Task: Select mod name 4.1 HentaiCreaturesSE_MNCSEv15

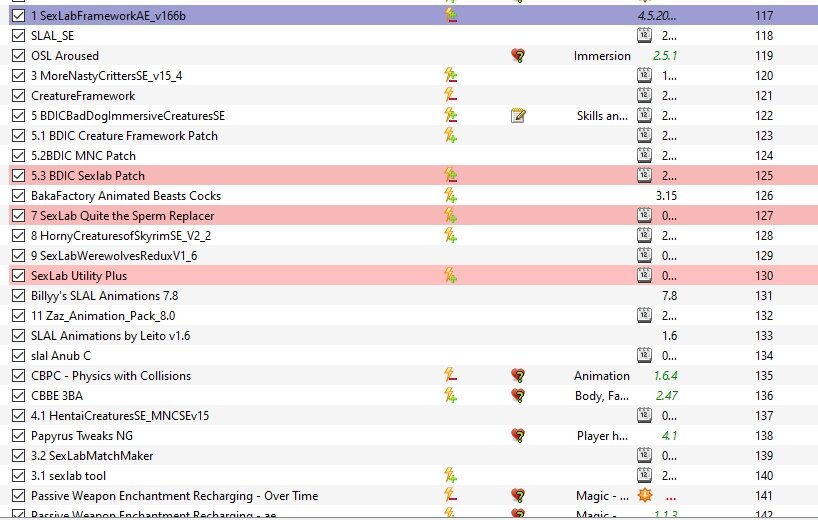Action: 120,416
